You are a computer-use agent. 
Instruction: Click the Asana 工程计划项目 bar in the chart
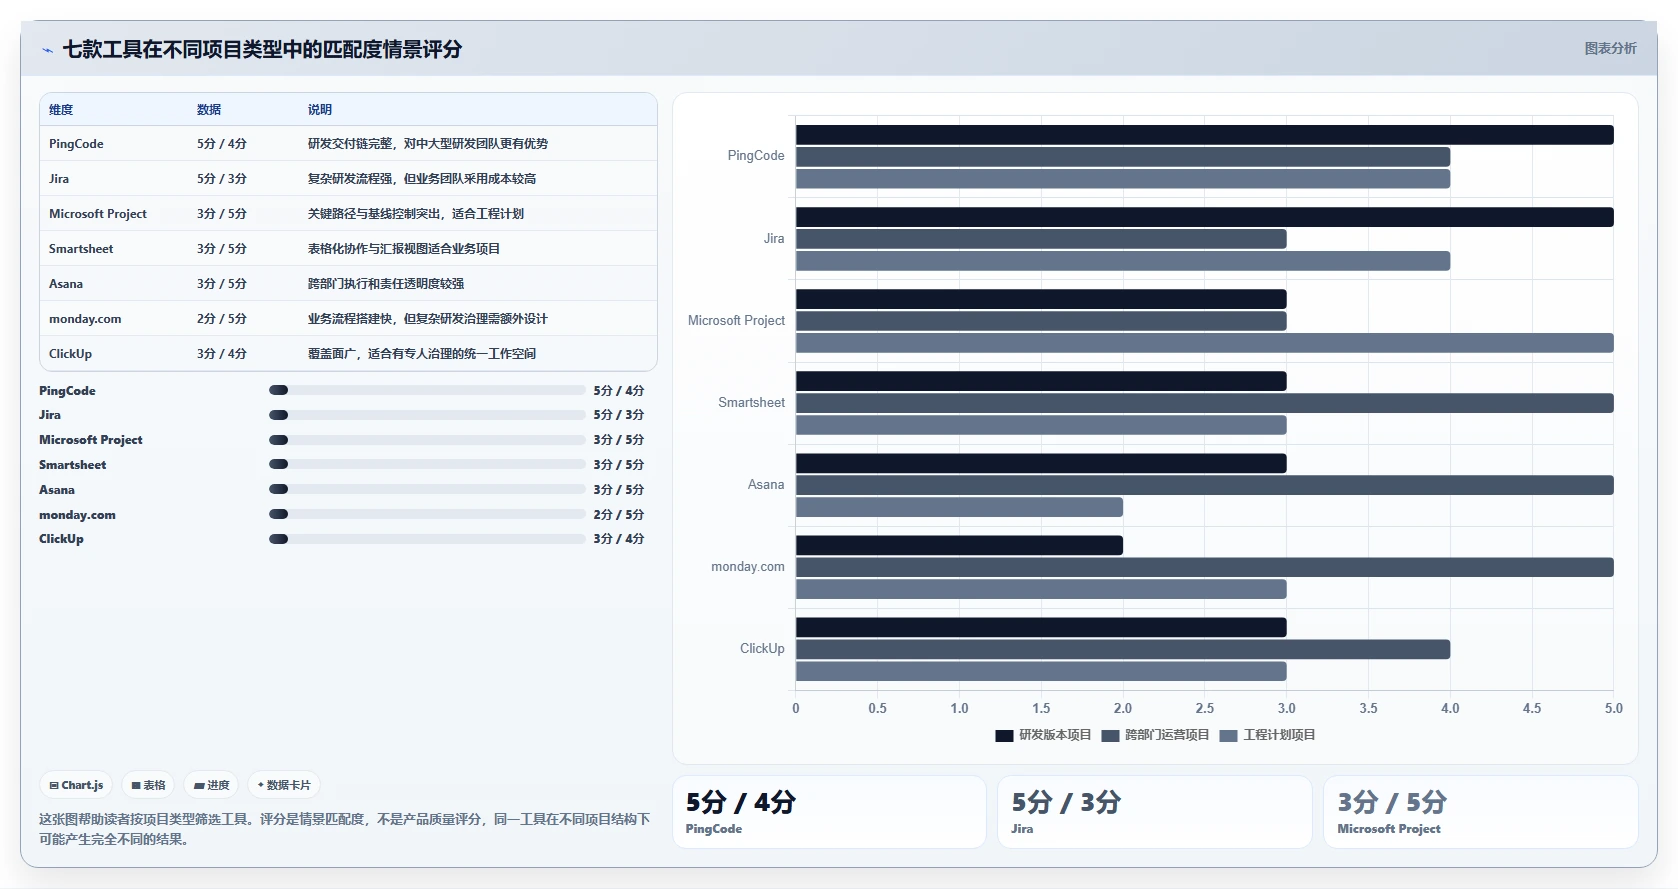(x=959, y=507)
